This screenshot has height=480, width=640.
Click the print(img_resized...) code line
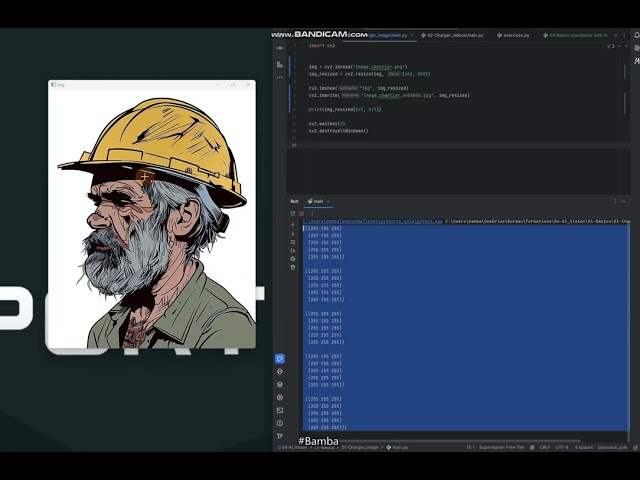point(345,109)
